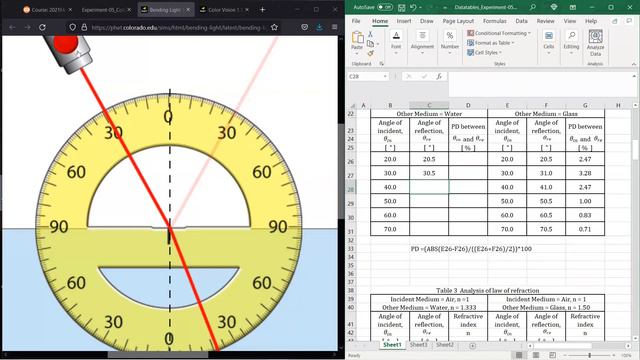The image size is (640, 360).
Task: Click the tracking protection shield icon
Action: click(72, 27)
